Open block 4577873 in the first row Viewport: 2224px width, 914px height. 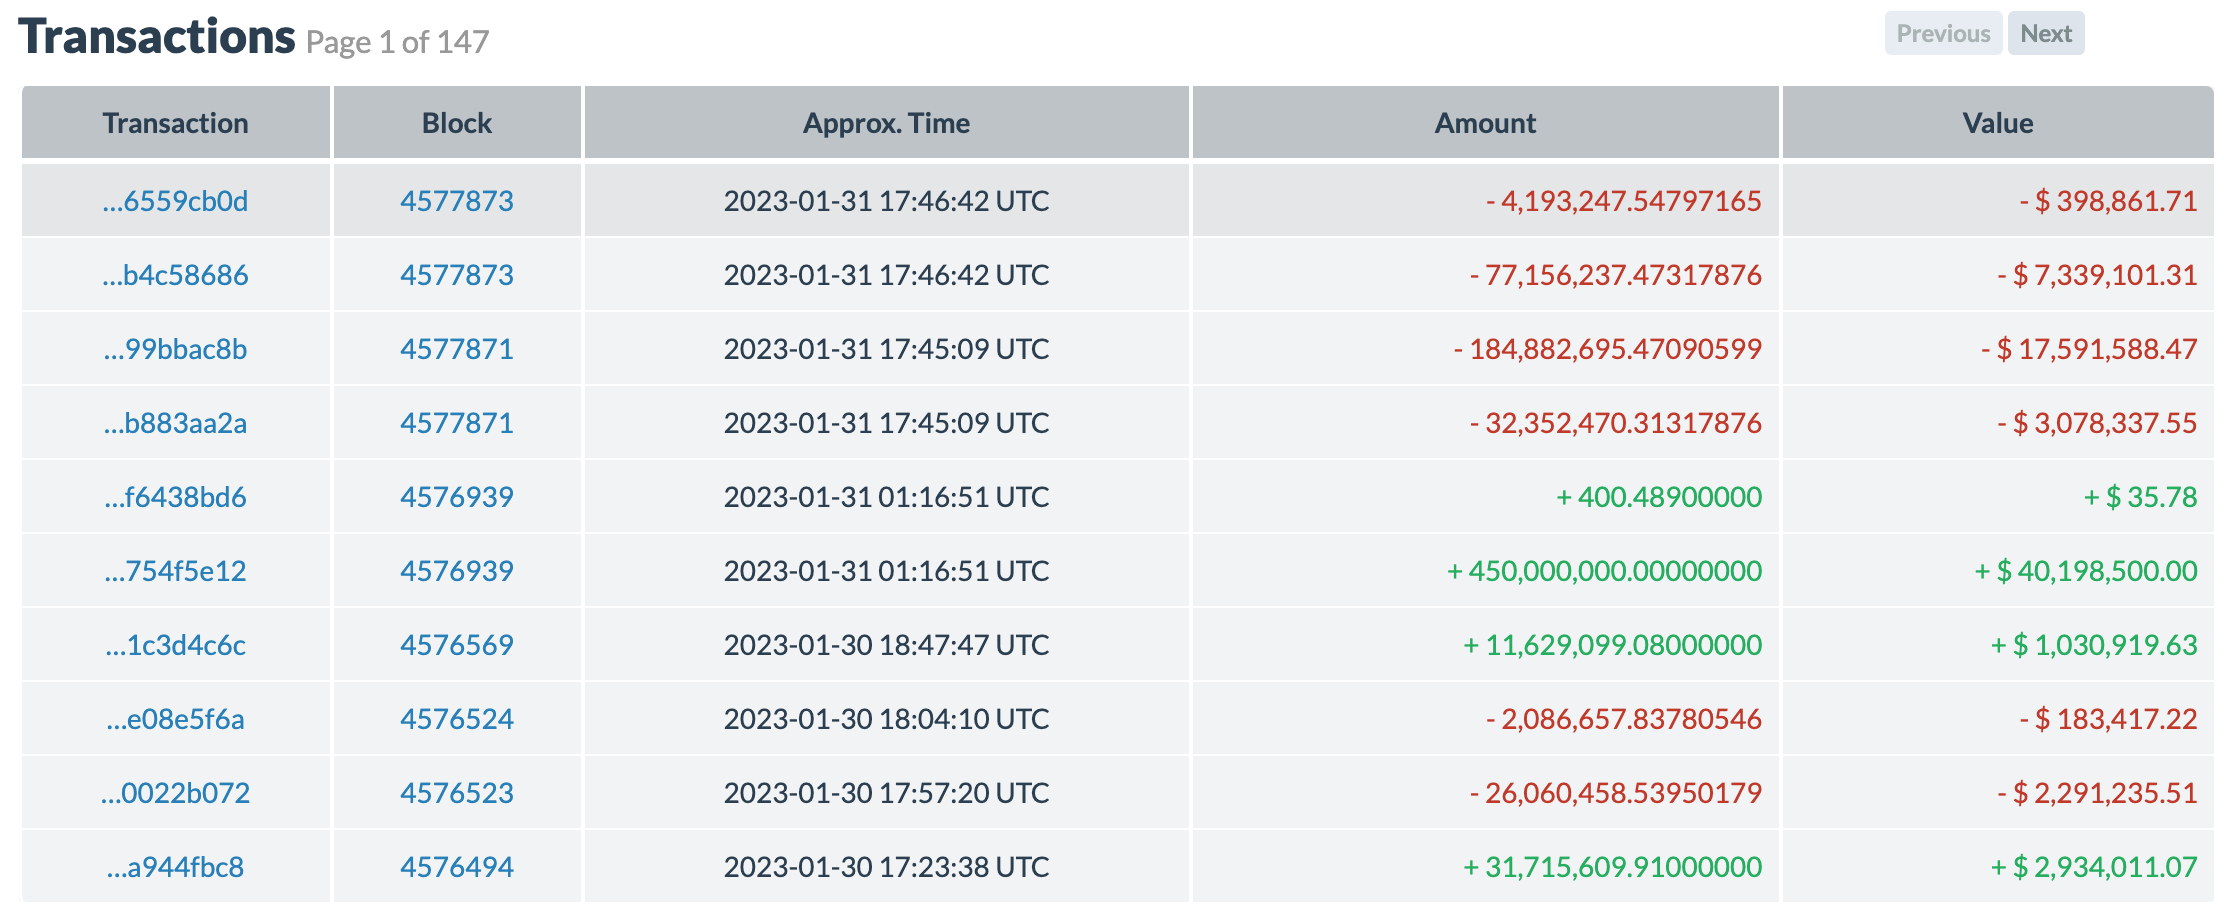pyautogui.click(x=456, y=201)
